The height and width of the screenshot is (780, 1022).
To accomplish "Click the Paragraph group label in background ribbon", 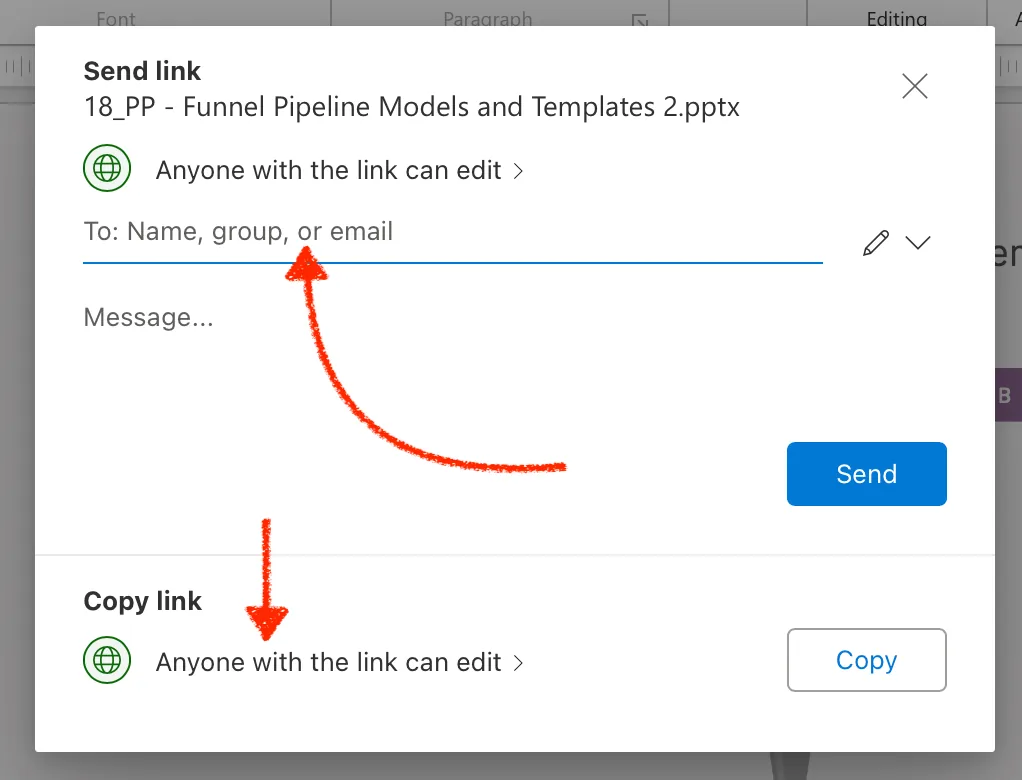I will coord(488,19).
